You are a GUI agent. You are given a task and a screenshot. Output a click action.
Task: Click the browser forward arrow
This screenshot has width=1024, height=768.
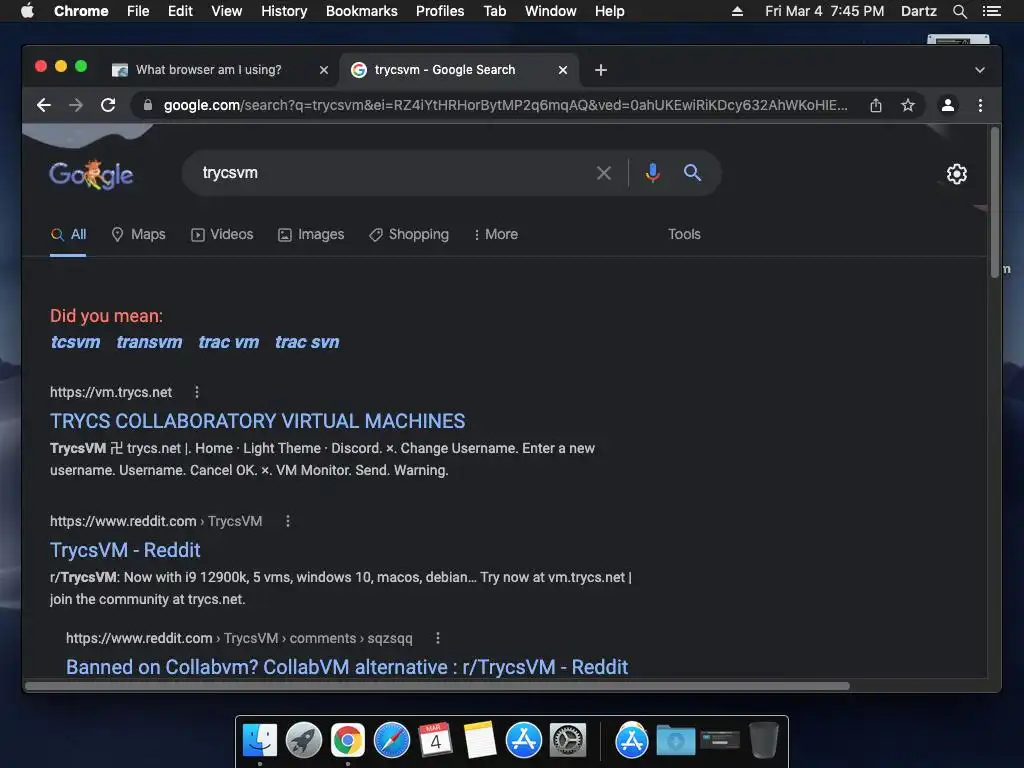(x=76, y=105)
